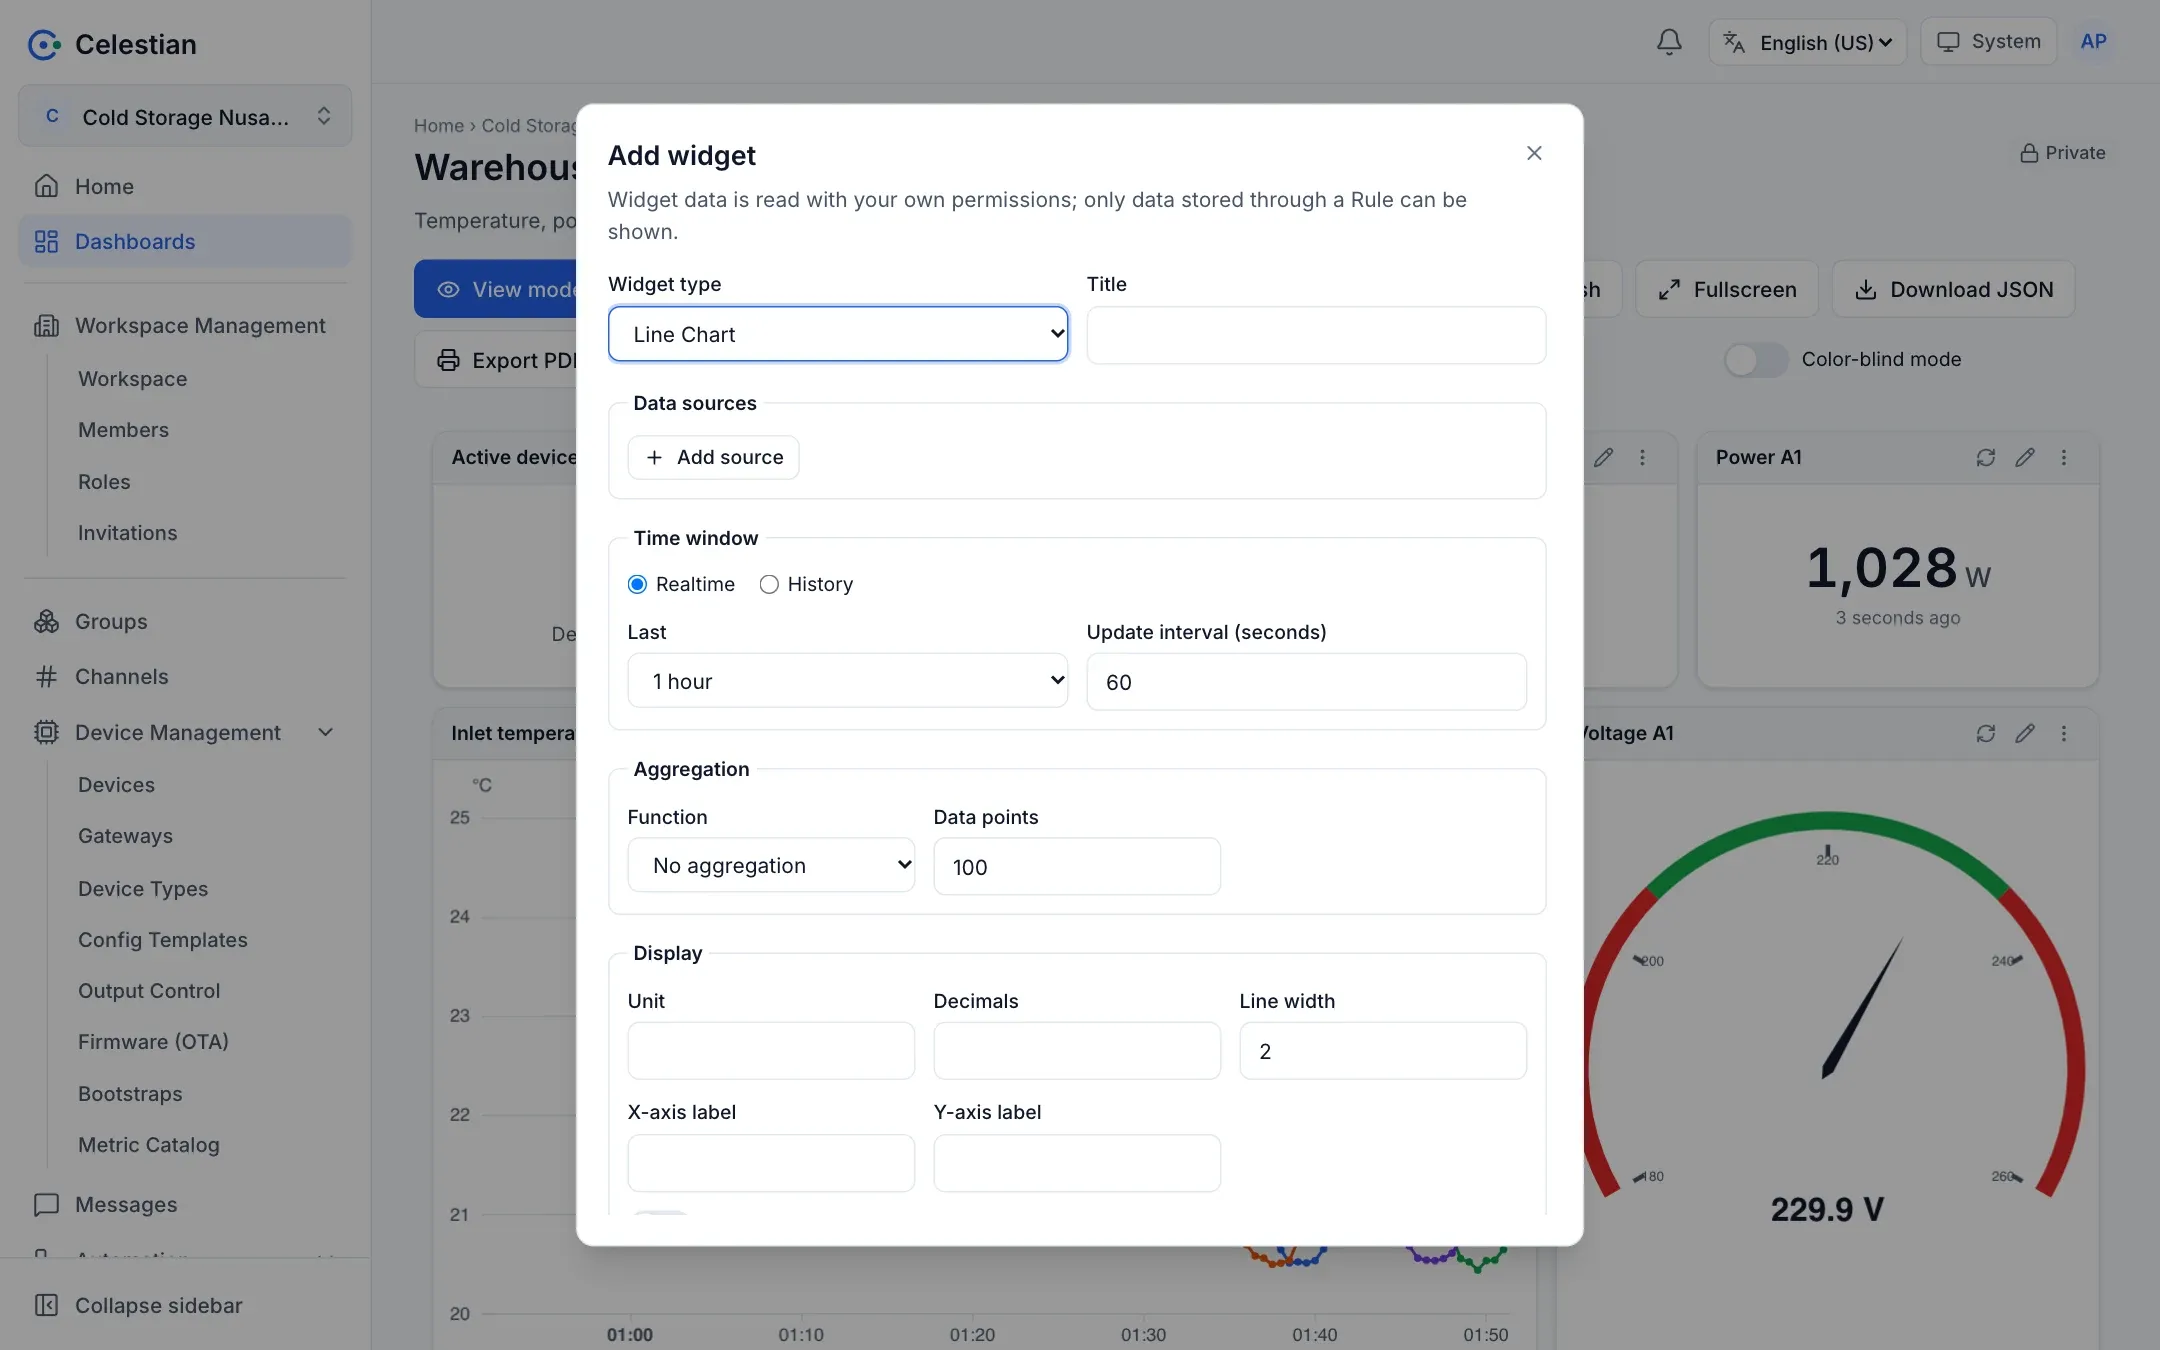Click the Private lock indicator

(x=2062, y=153)
